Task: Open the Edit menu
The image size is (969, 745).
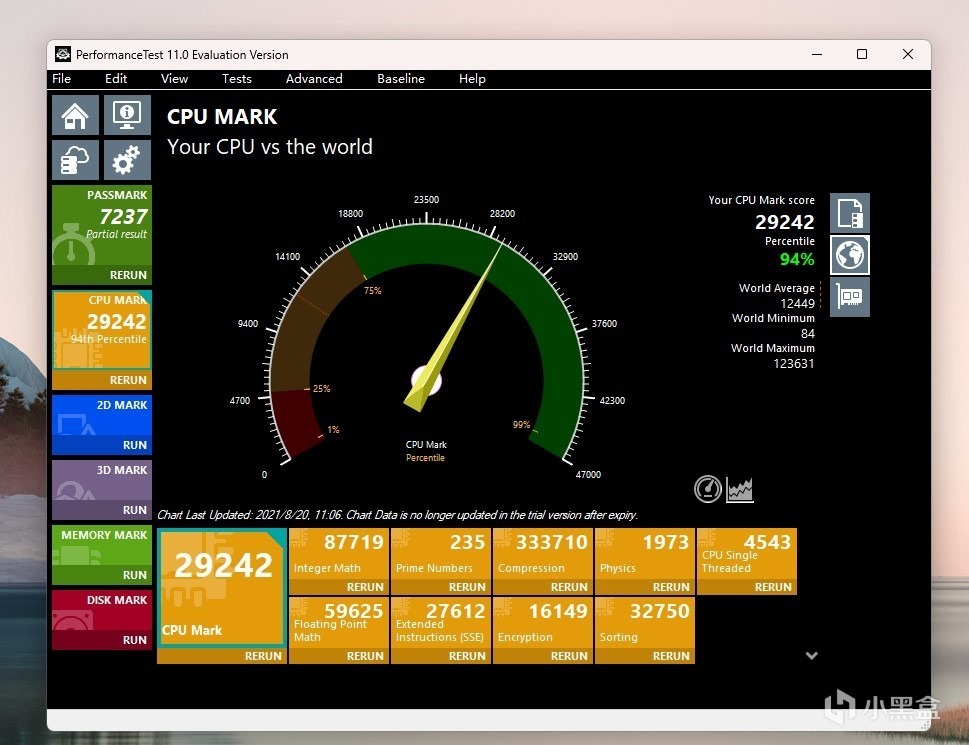Action: (116, 78)
